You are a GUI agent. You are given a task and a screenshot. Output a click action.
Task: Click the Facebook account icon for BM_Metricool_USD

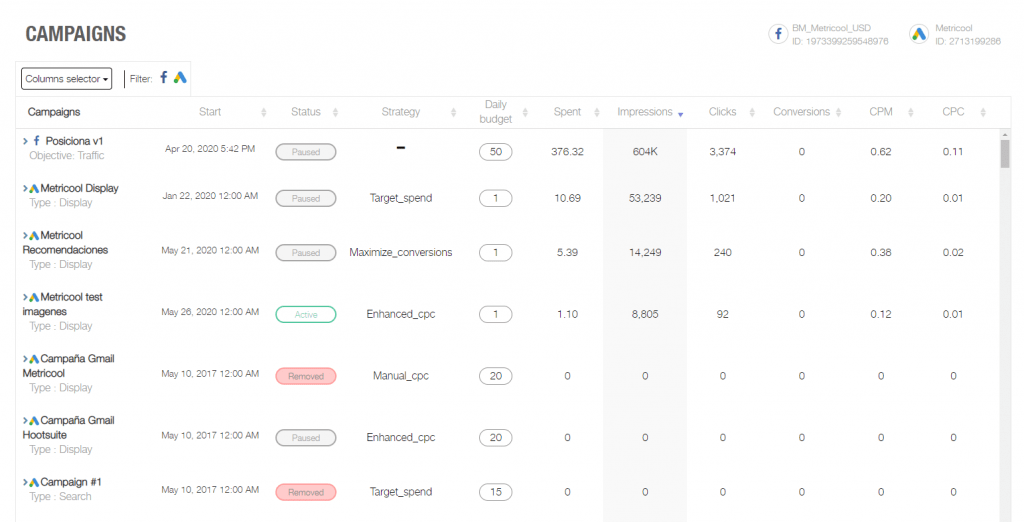coord(778,34)
